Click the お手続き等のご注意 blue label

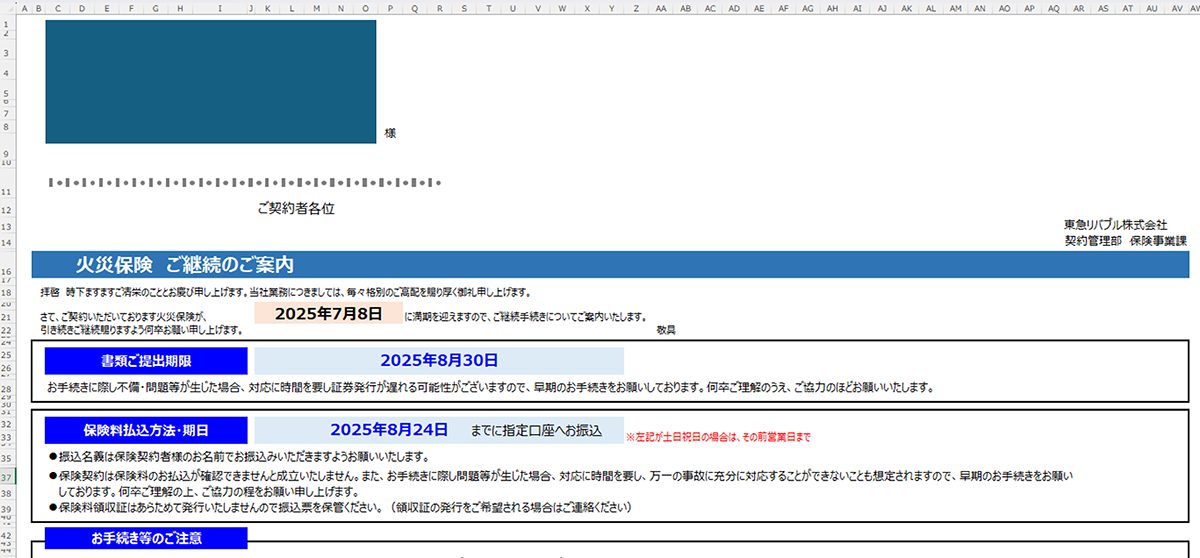(x=146, y=538)
